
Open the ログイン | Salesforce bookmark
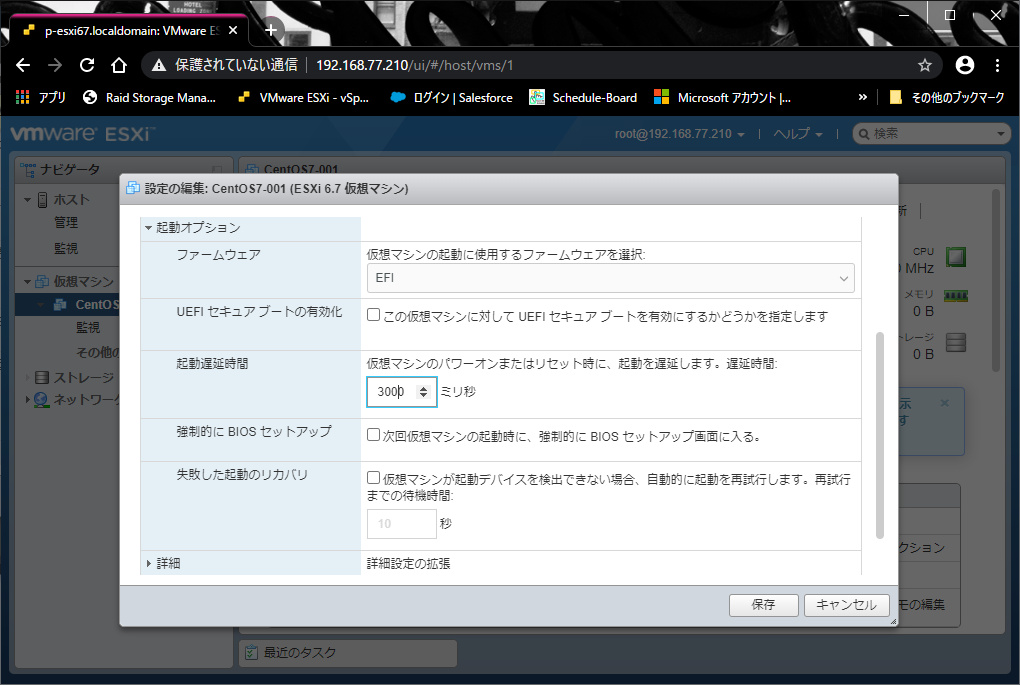(x=451, y=98)
